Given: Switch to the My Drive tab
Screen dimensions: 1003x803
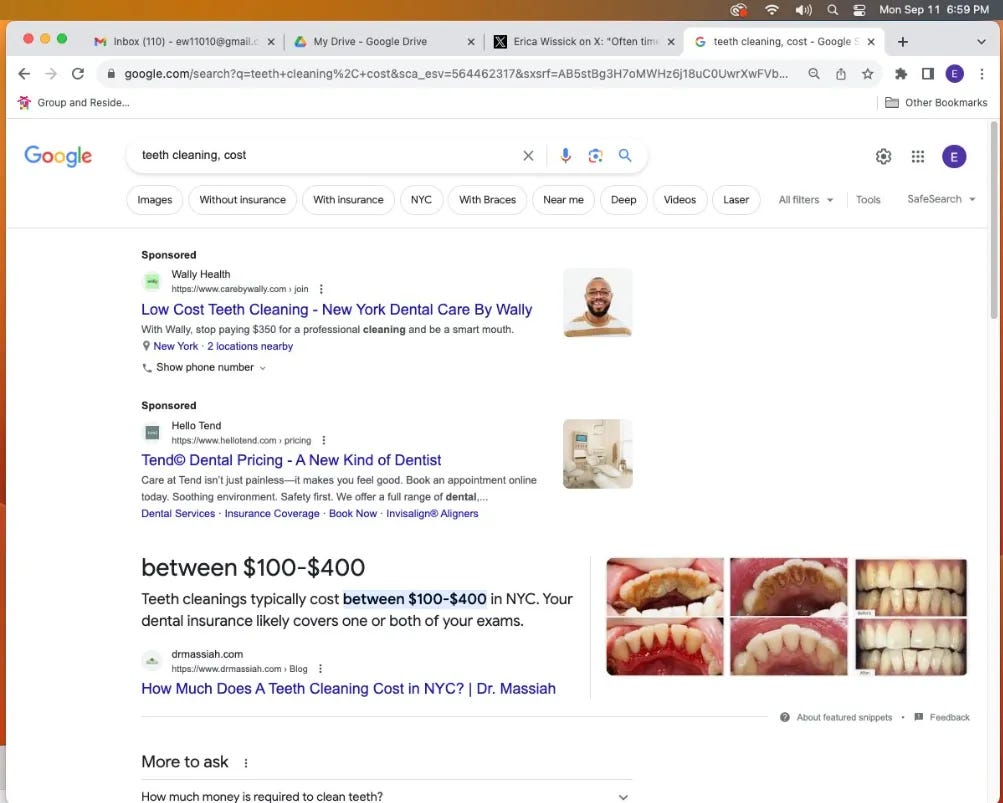Looking at the screenshot, I should click(x=384, y=42).
